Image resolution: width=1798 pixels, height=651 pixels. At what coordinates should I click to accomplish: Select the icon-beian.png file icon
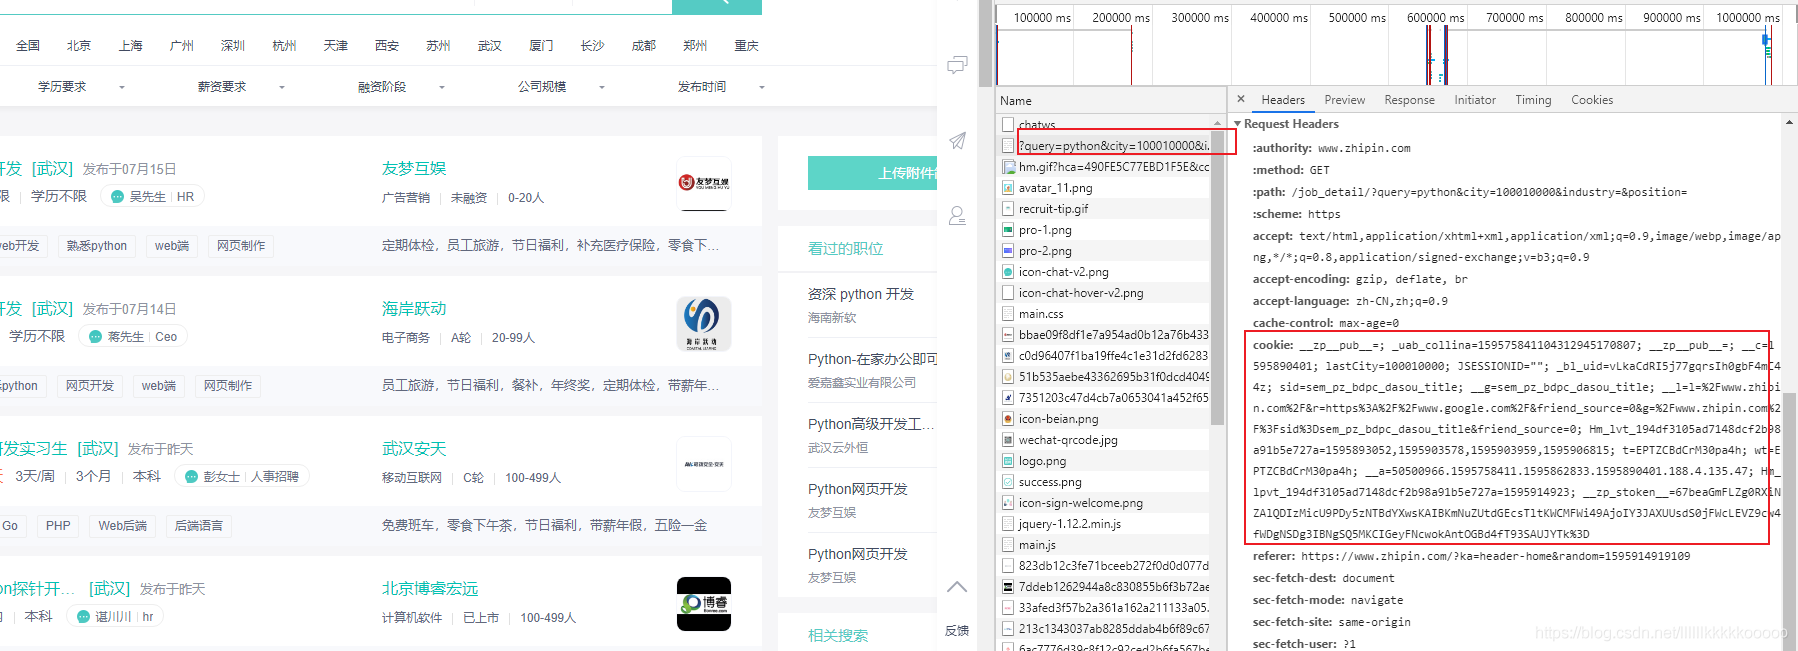pyautogui.click(x=1008, y=419)
